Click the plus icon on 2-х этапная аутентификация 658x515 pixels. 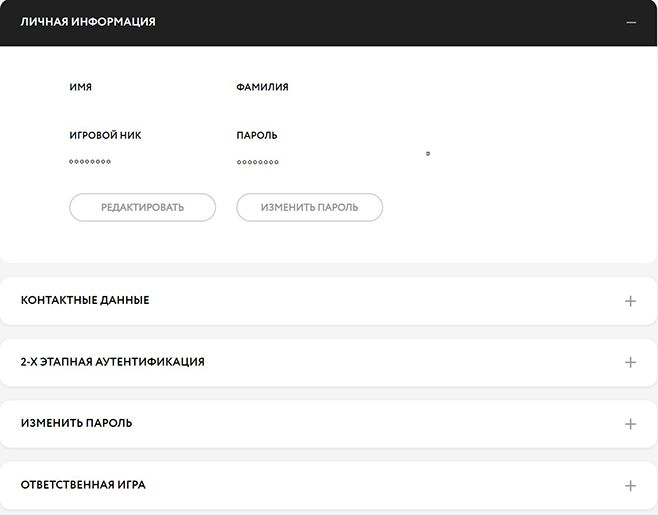(x=630, y=362)
